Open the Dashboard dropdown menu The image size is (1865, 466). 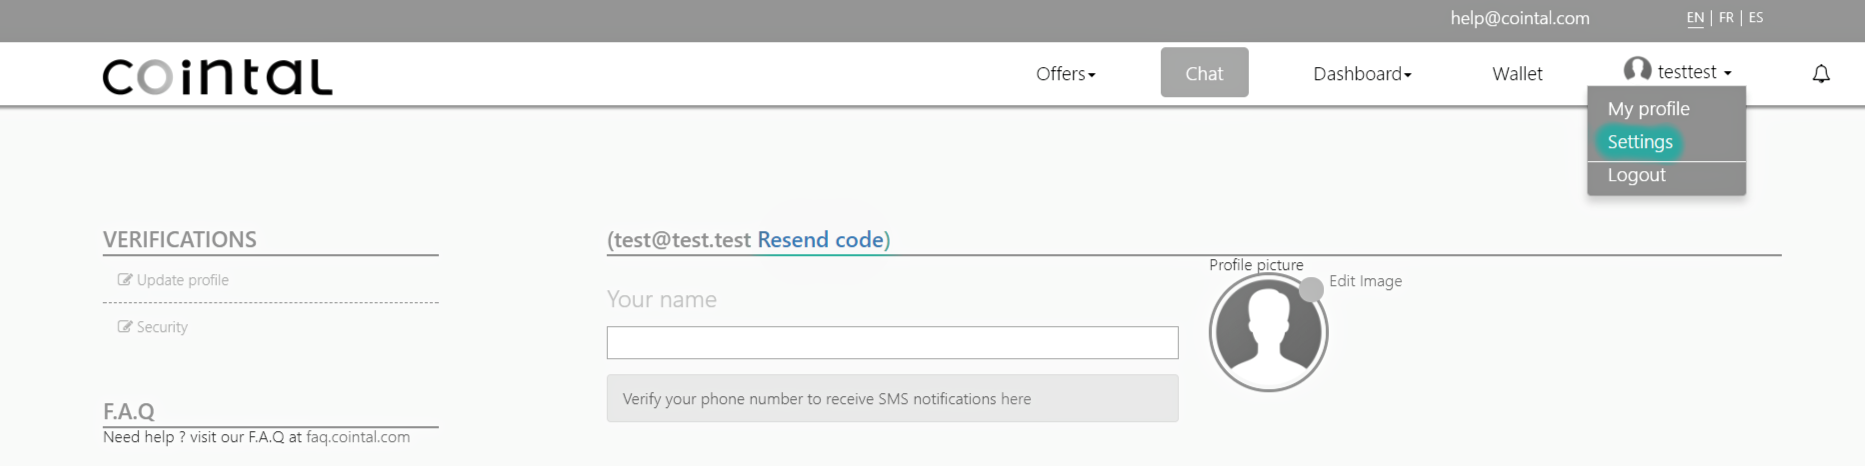pyautogui.click(x=1362, y=74)
